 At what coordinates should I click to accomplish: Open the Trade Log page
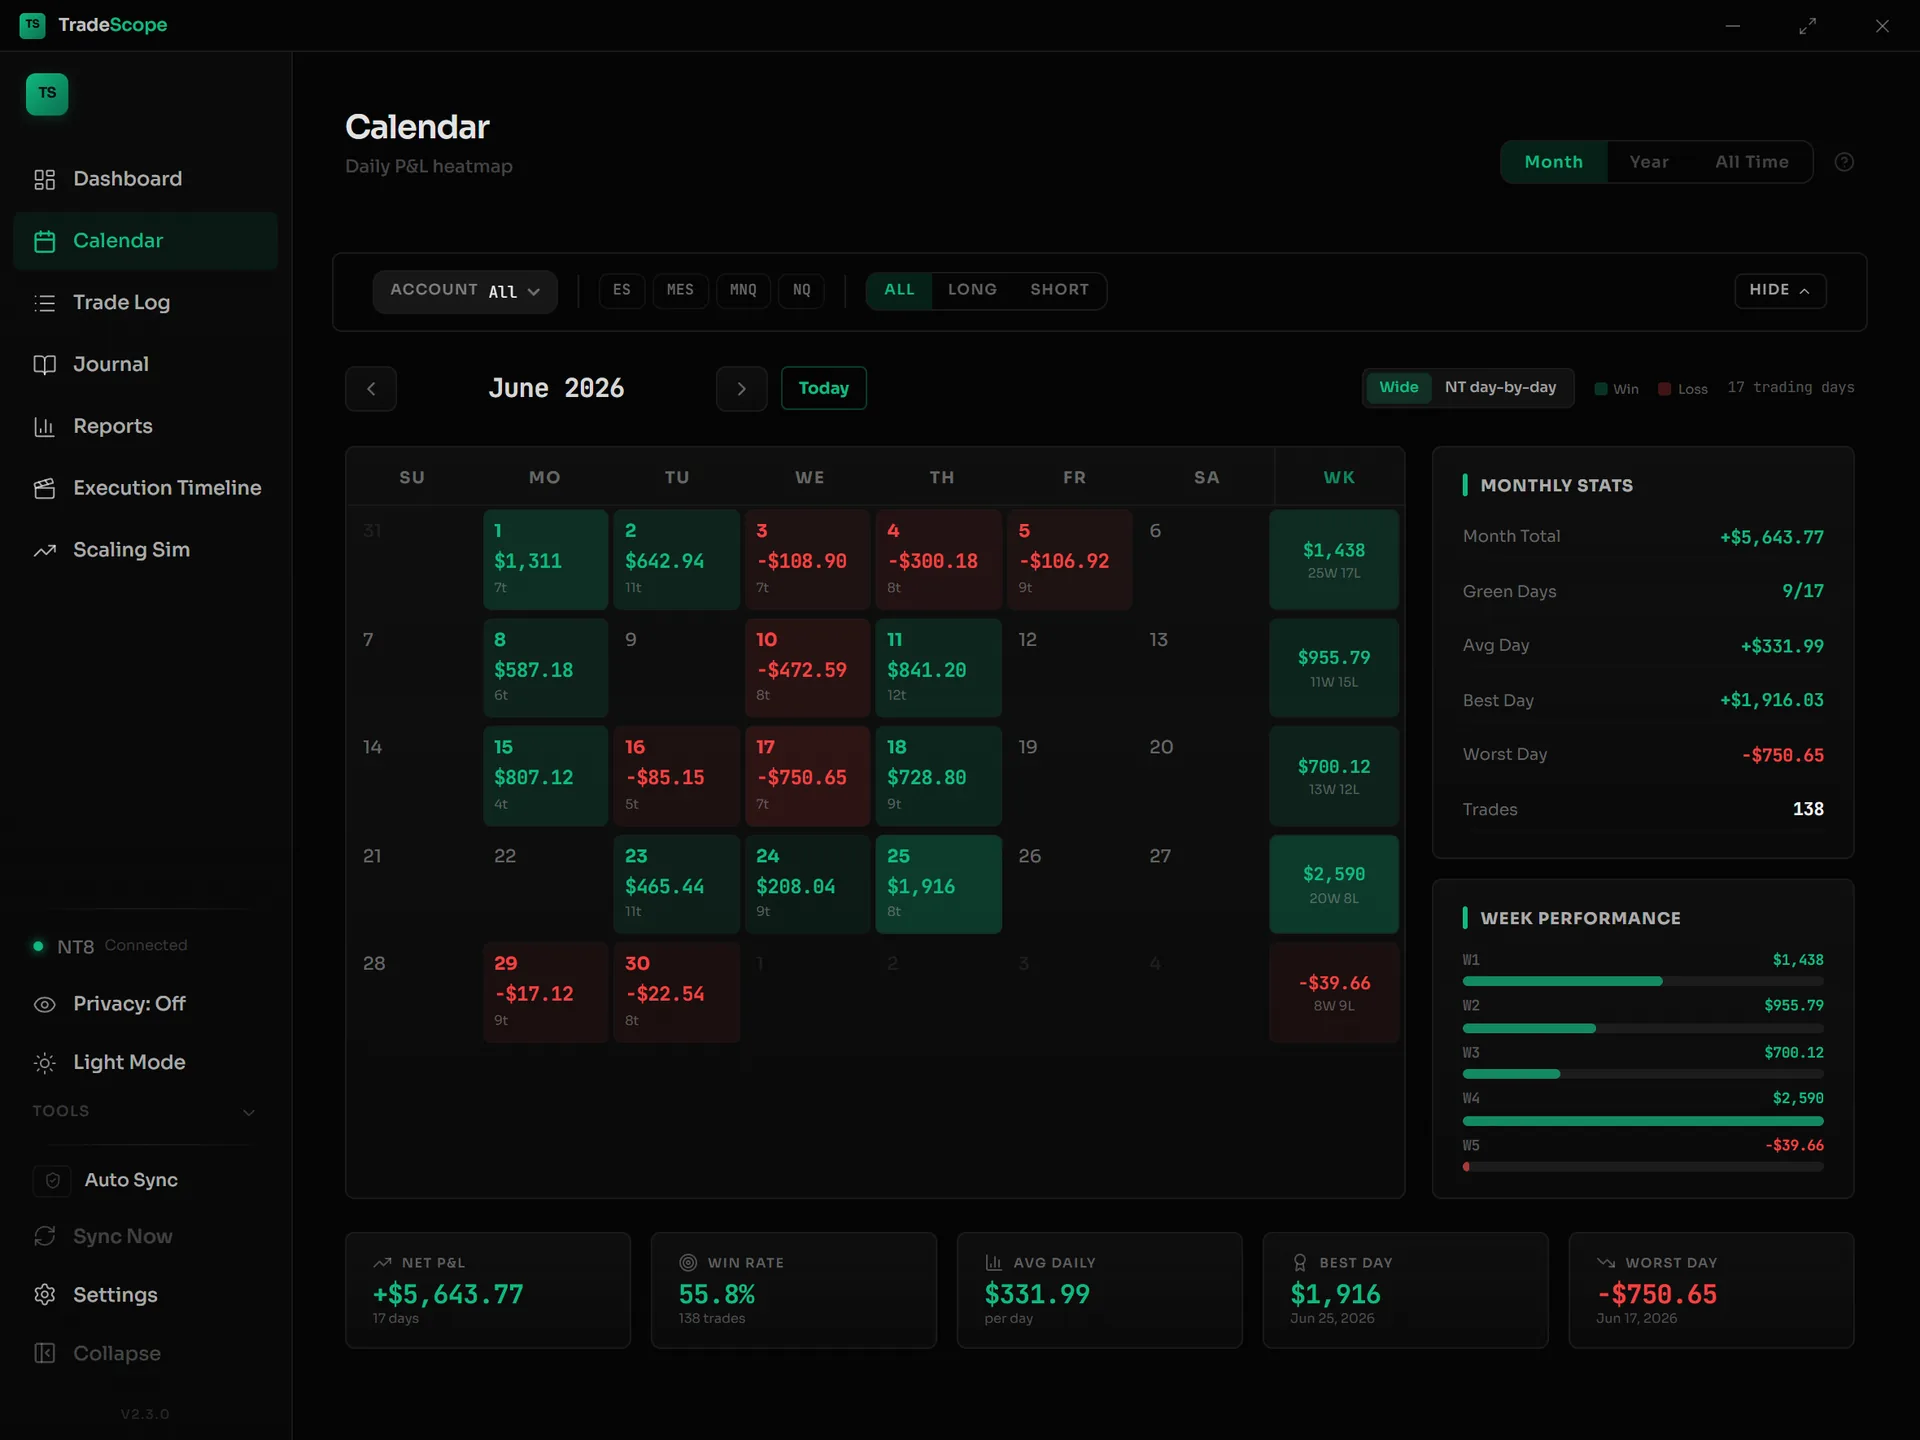(144, 303)
